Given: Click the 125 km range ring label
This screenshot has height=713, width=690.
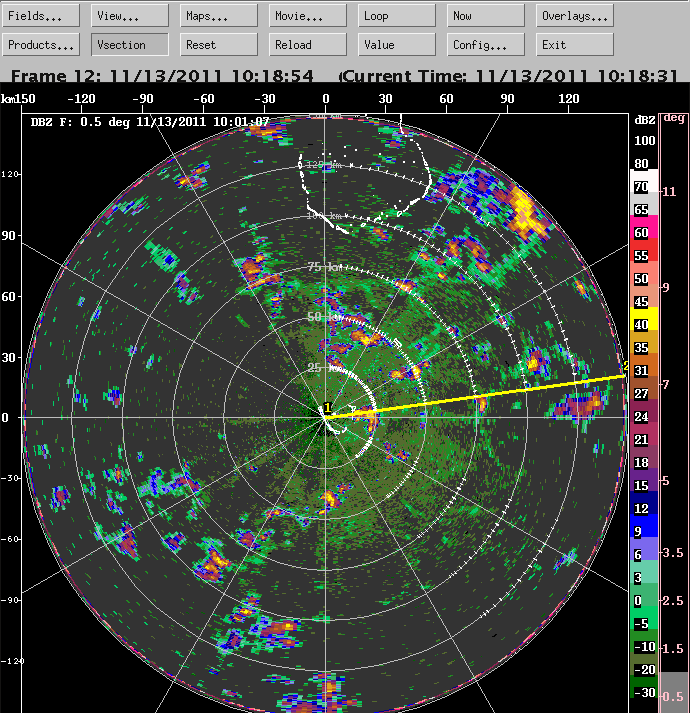Looking at the screenshot, I should pos(324,165).
